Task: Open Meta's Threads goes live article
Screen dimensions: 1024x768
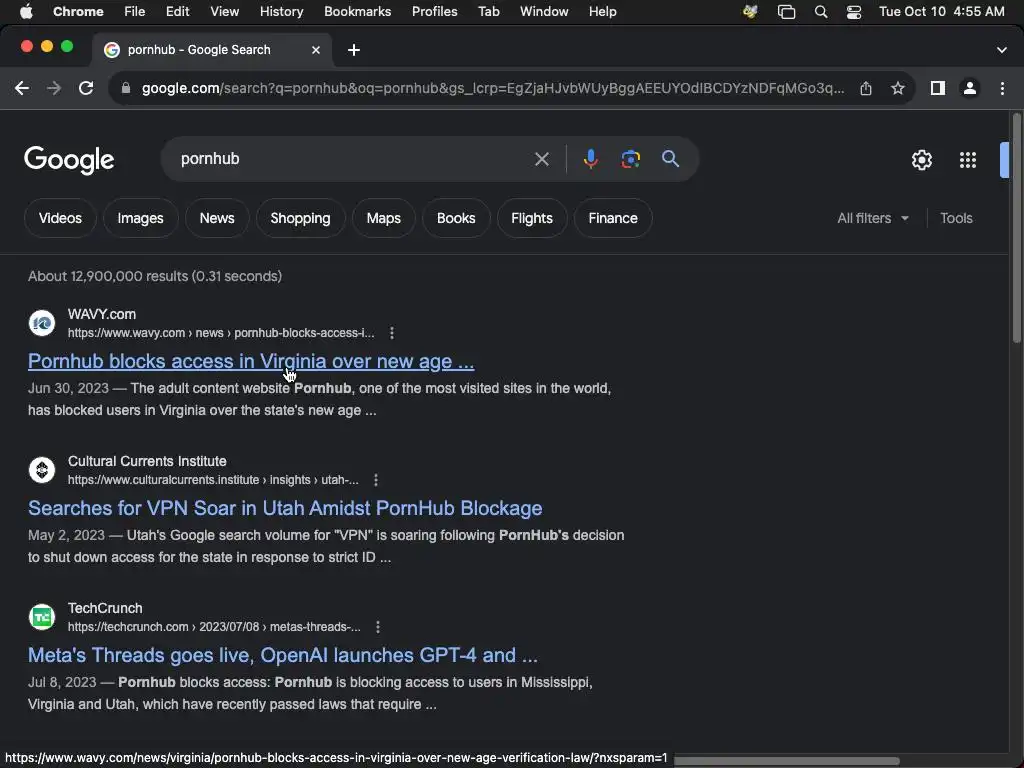Action: pyautogui.click(x=283, y=655)
